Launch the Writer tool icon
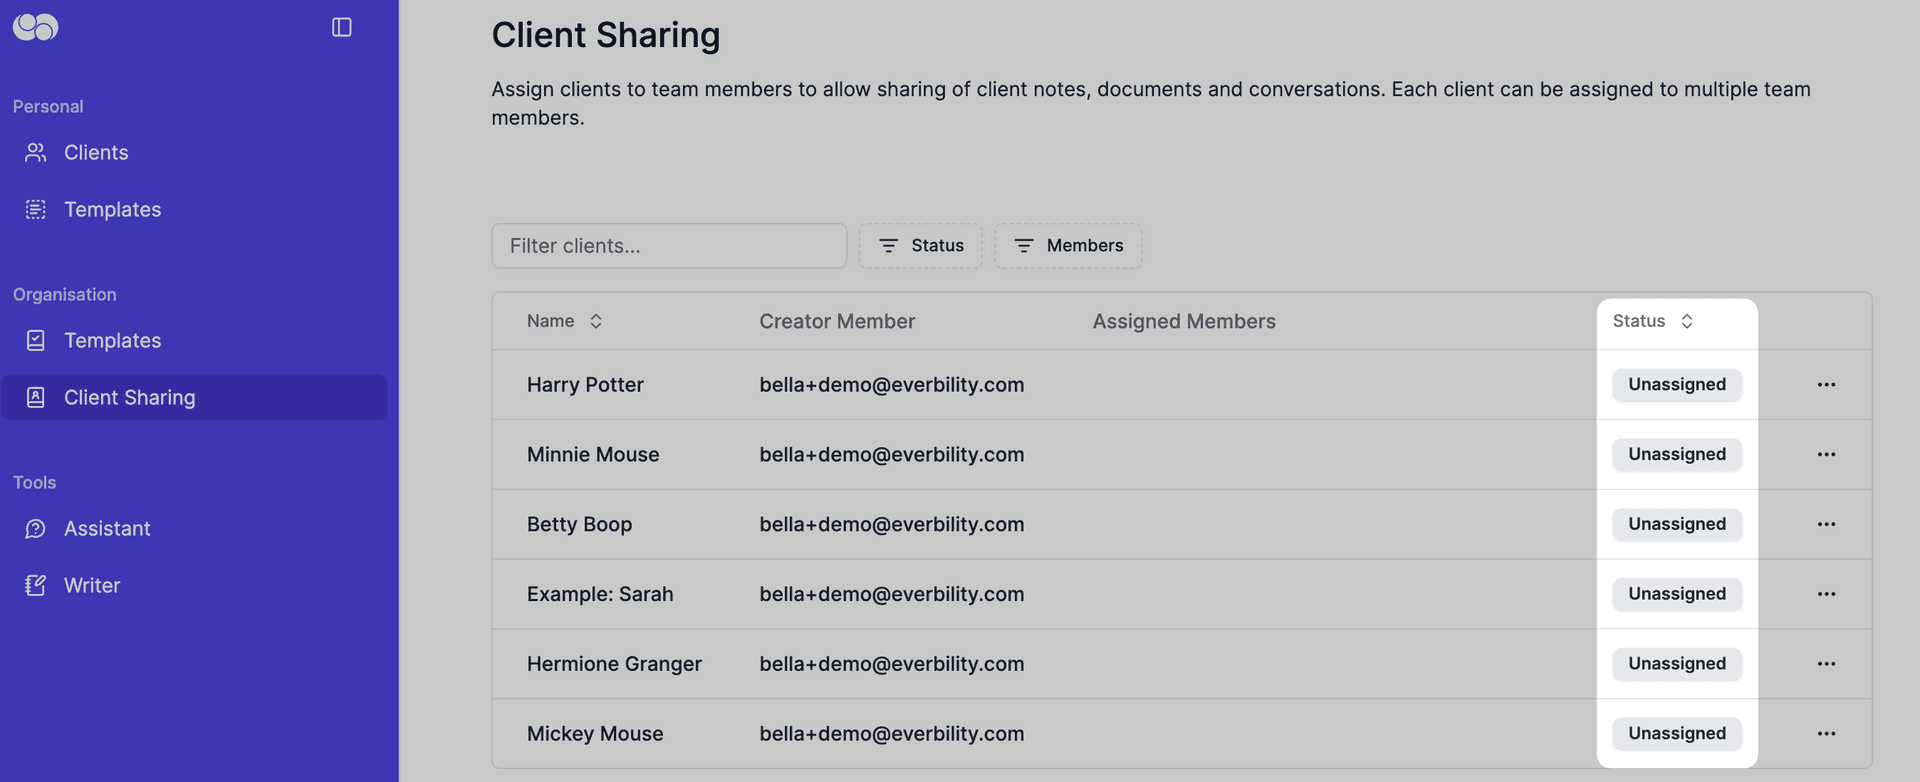 pos(36,585)
